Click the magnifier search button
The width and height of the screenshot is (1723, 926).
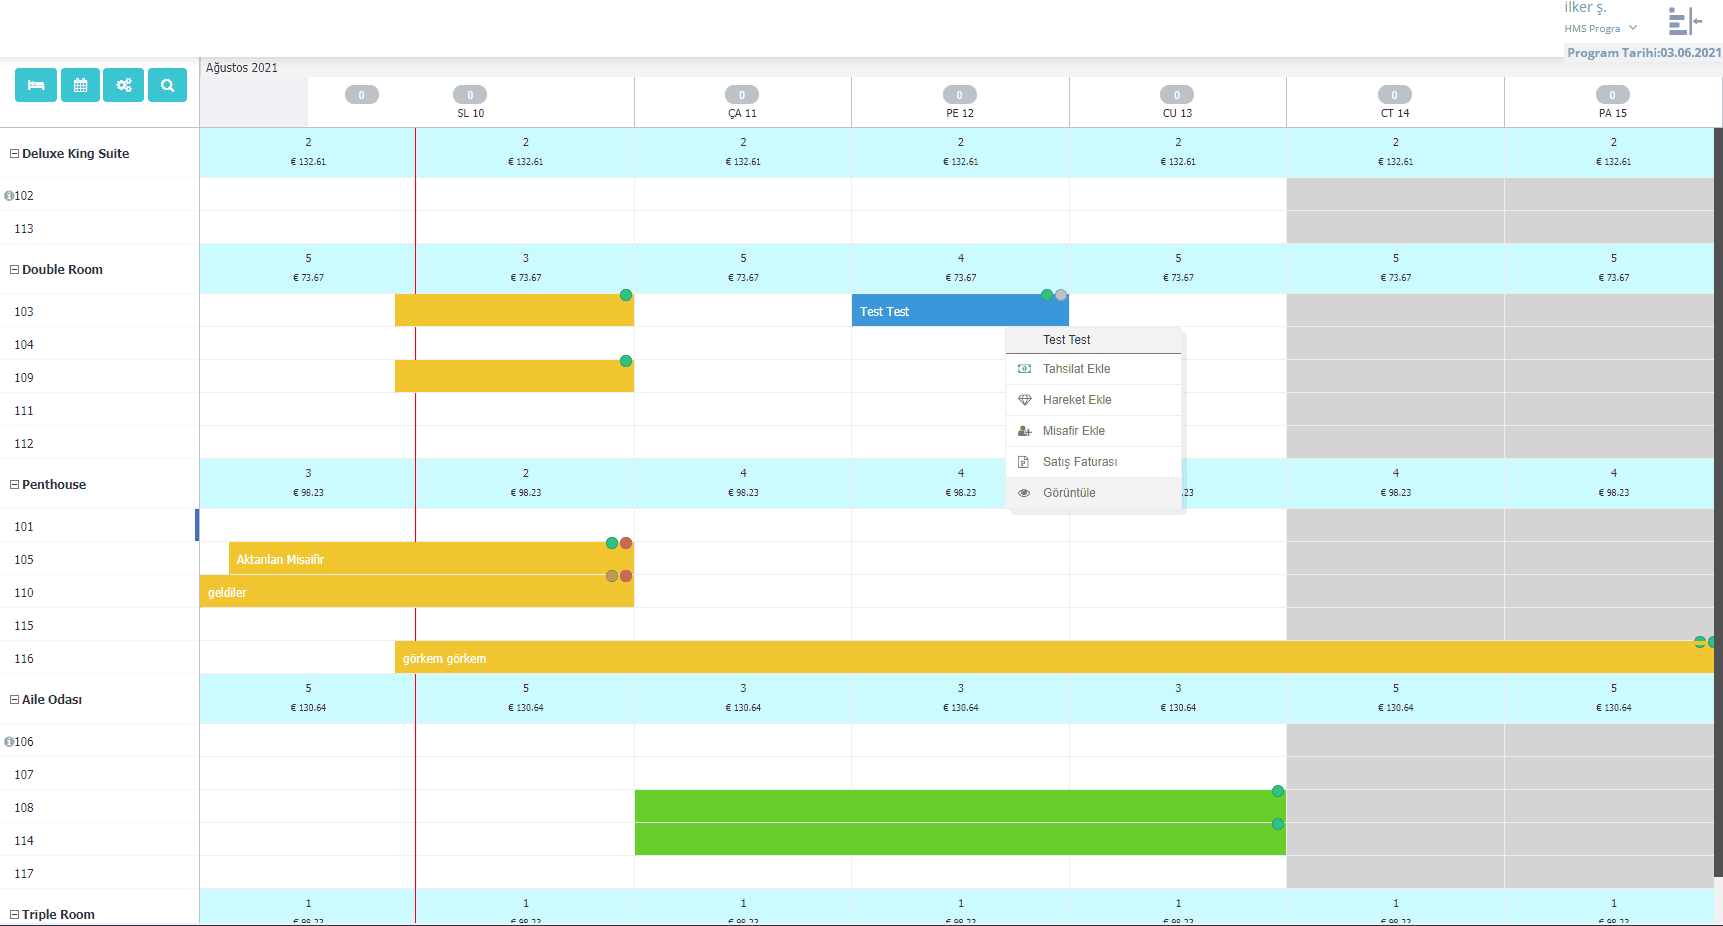[x=168, y=85]
